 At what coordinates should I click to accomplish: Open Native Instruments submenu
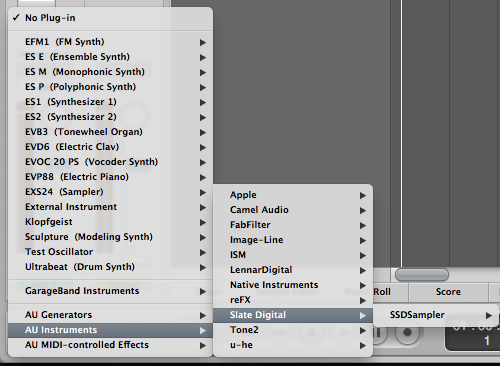click(x=293, y=285)
